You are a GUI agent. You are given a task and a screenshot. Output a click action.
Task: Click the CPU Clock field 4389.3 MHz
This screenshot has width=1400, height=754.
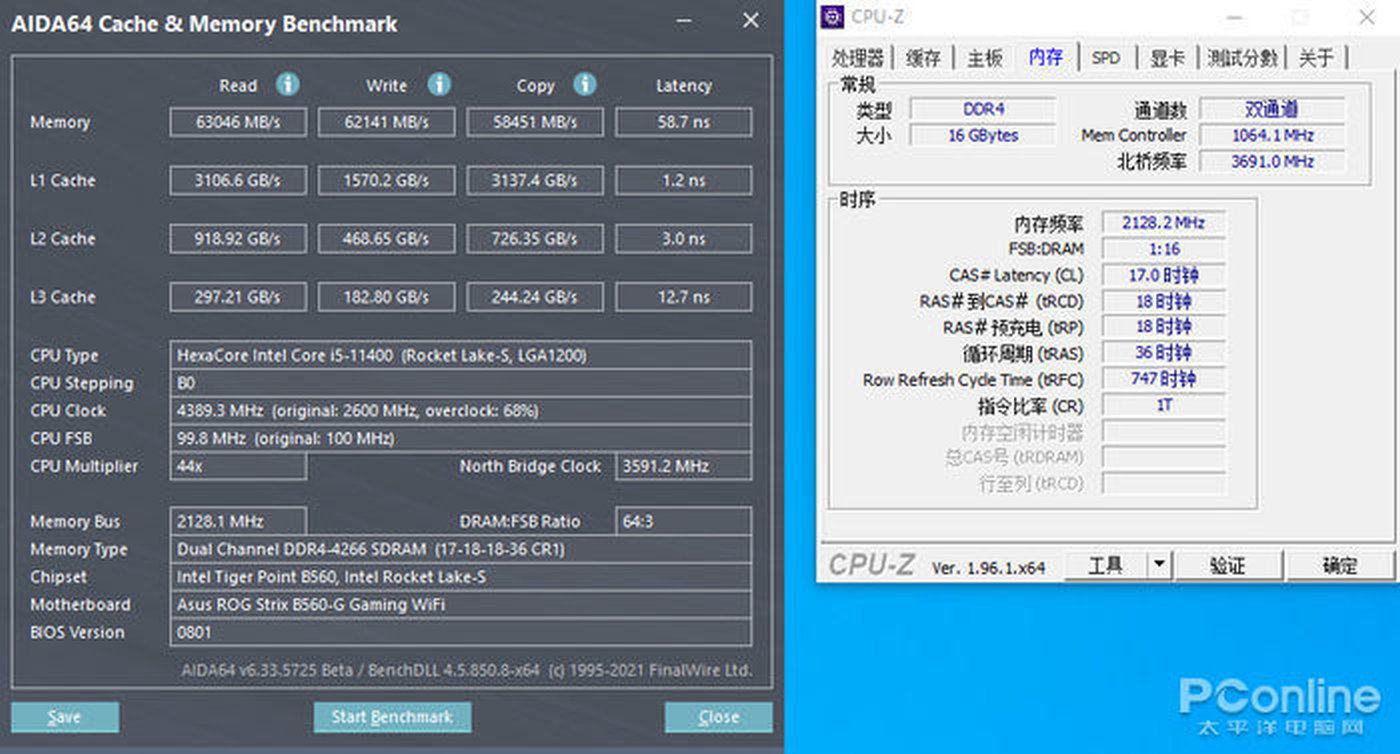[461, 411]
